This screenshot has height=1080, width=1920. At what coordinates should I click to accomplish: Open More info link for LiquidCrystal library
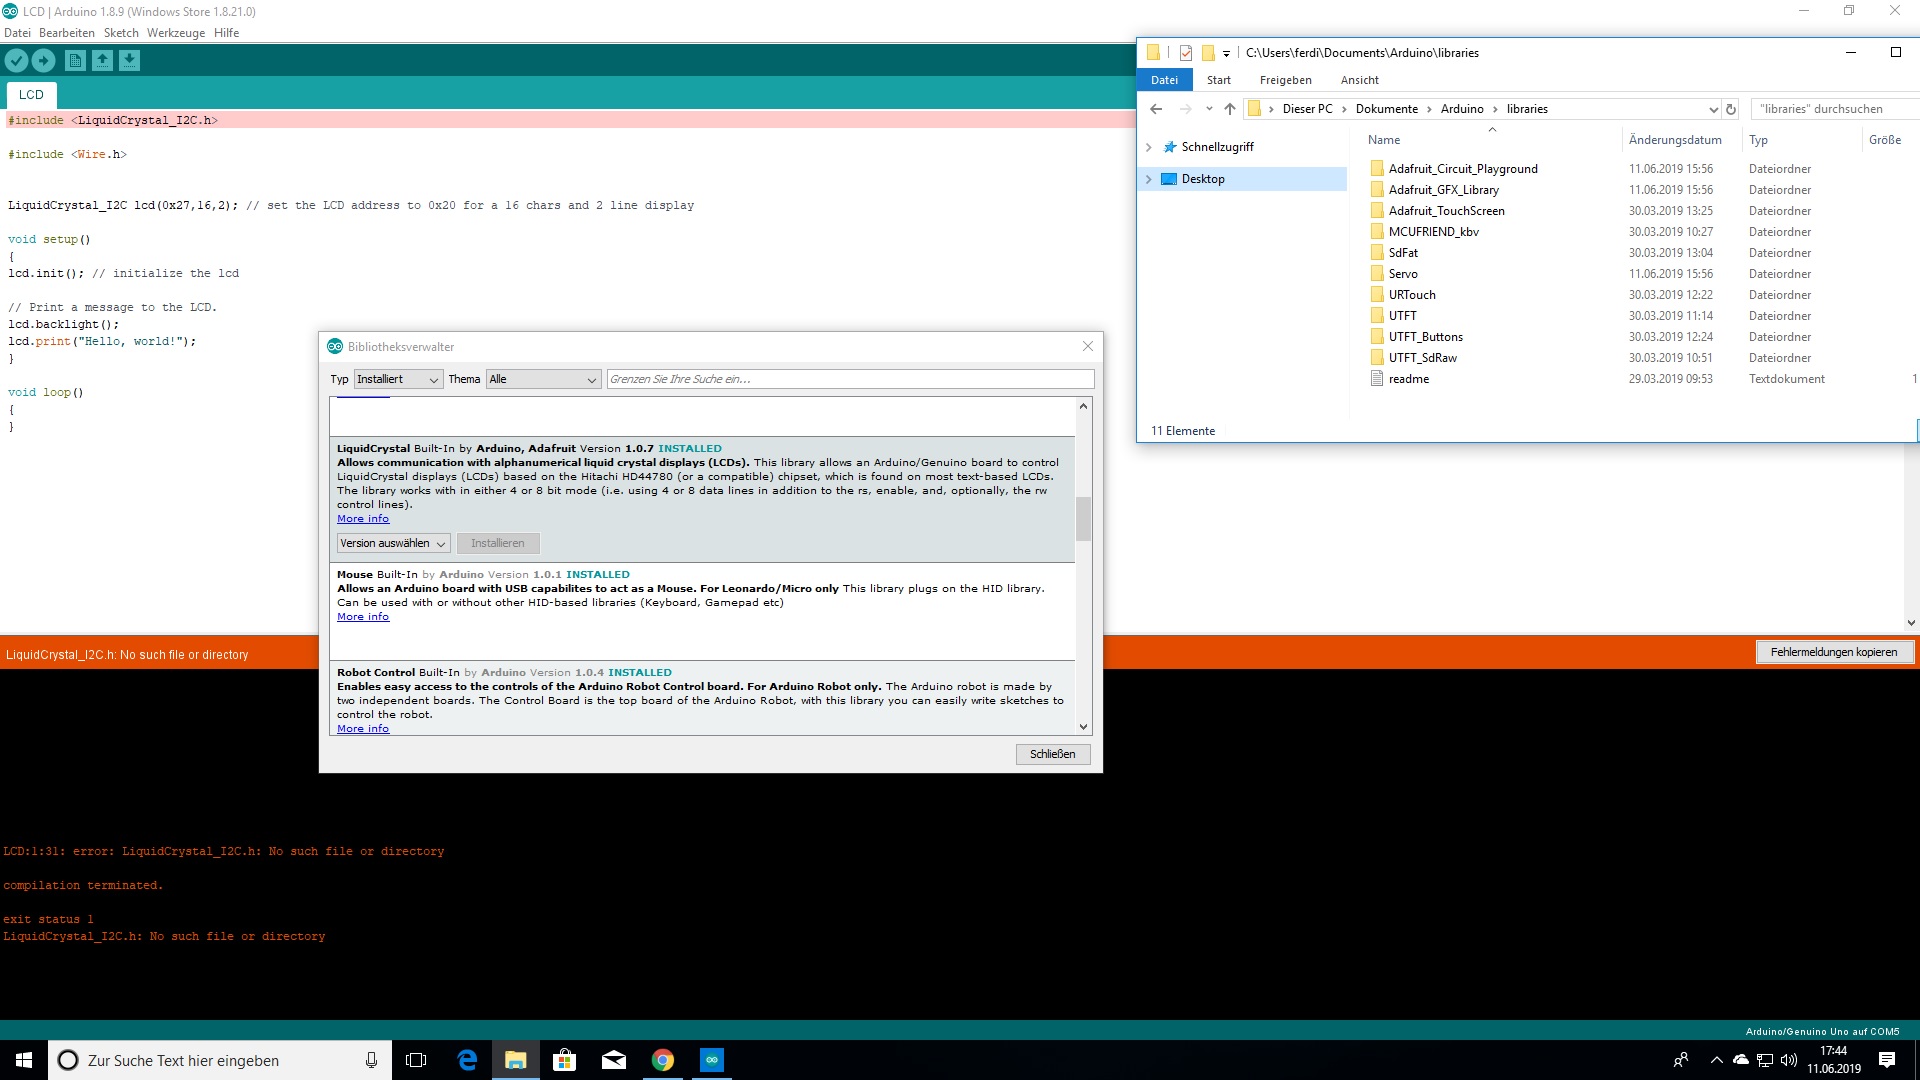(x=363, y=519)
